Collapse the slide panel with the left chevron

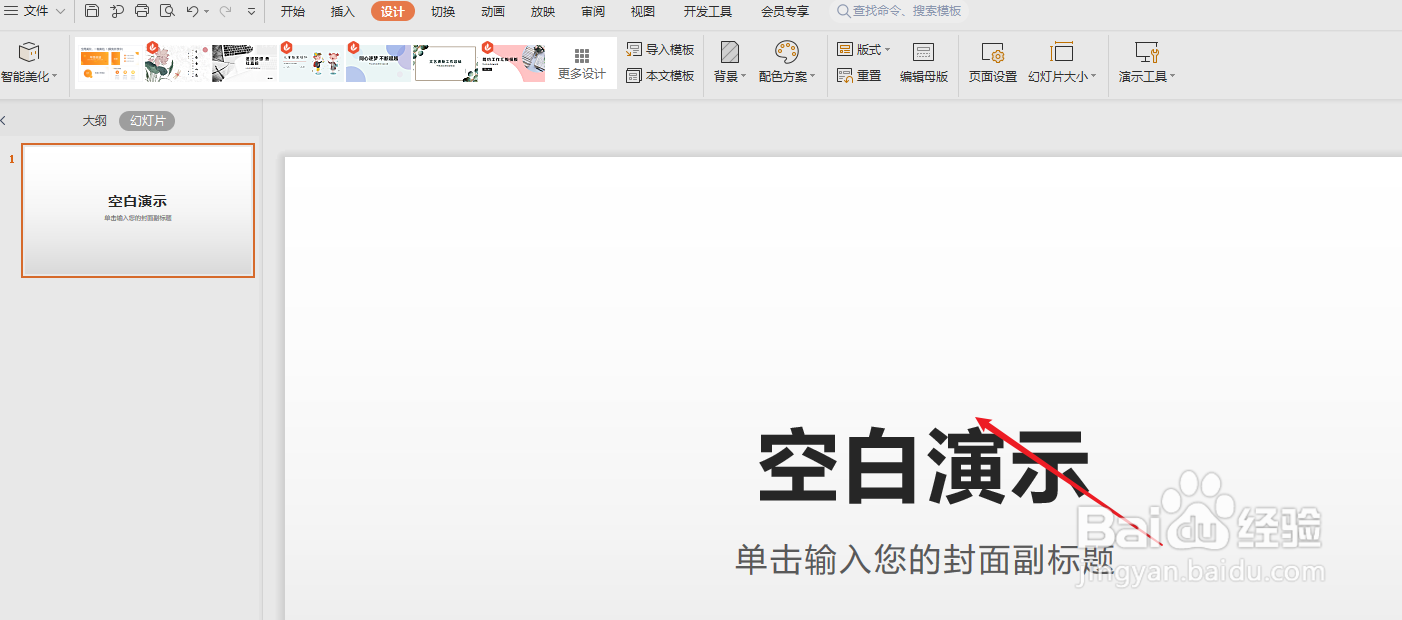3,121
